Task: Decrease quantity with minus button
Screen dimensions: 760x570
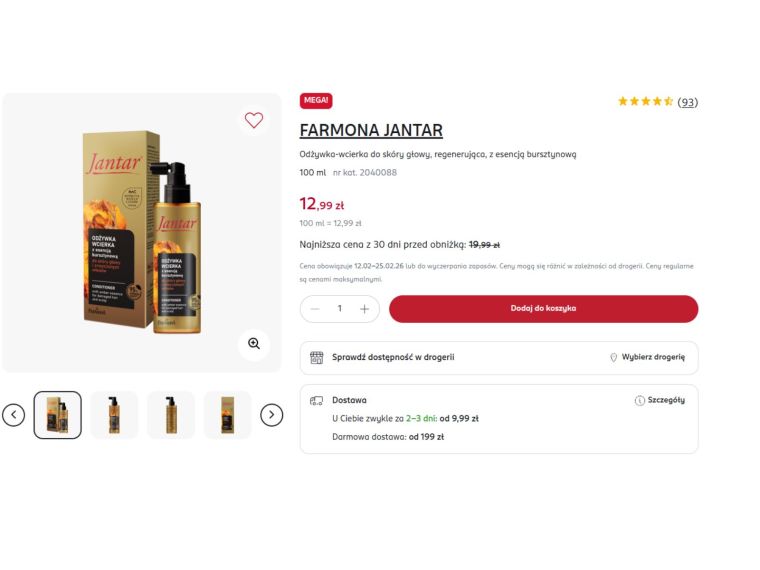Action: pos(315,309)
